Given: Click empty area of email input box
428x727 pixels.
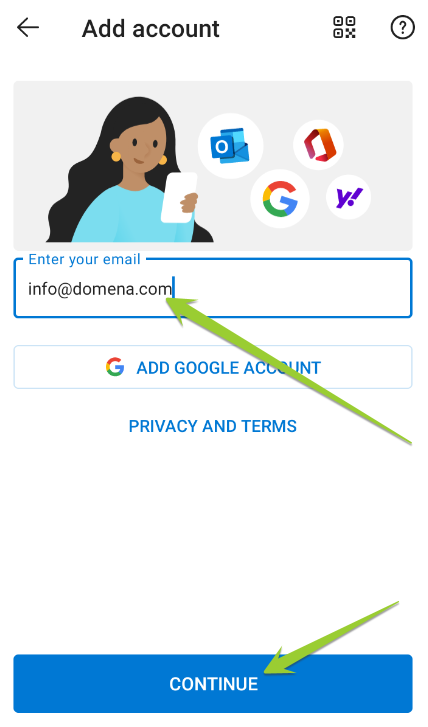Looking at the screenshot, I should pos(292,289).
